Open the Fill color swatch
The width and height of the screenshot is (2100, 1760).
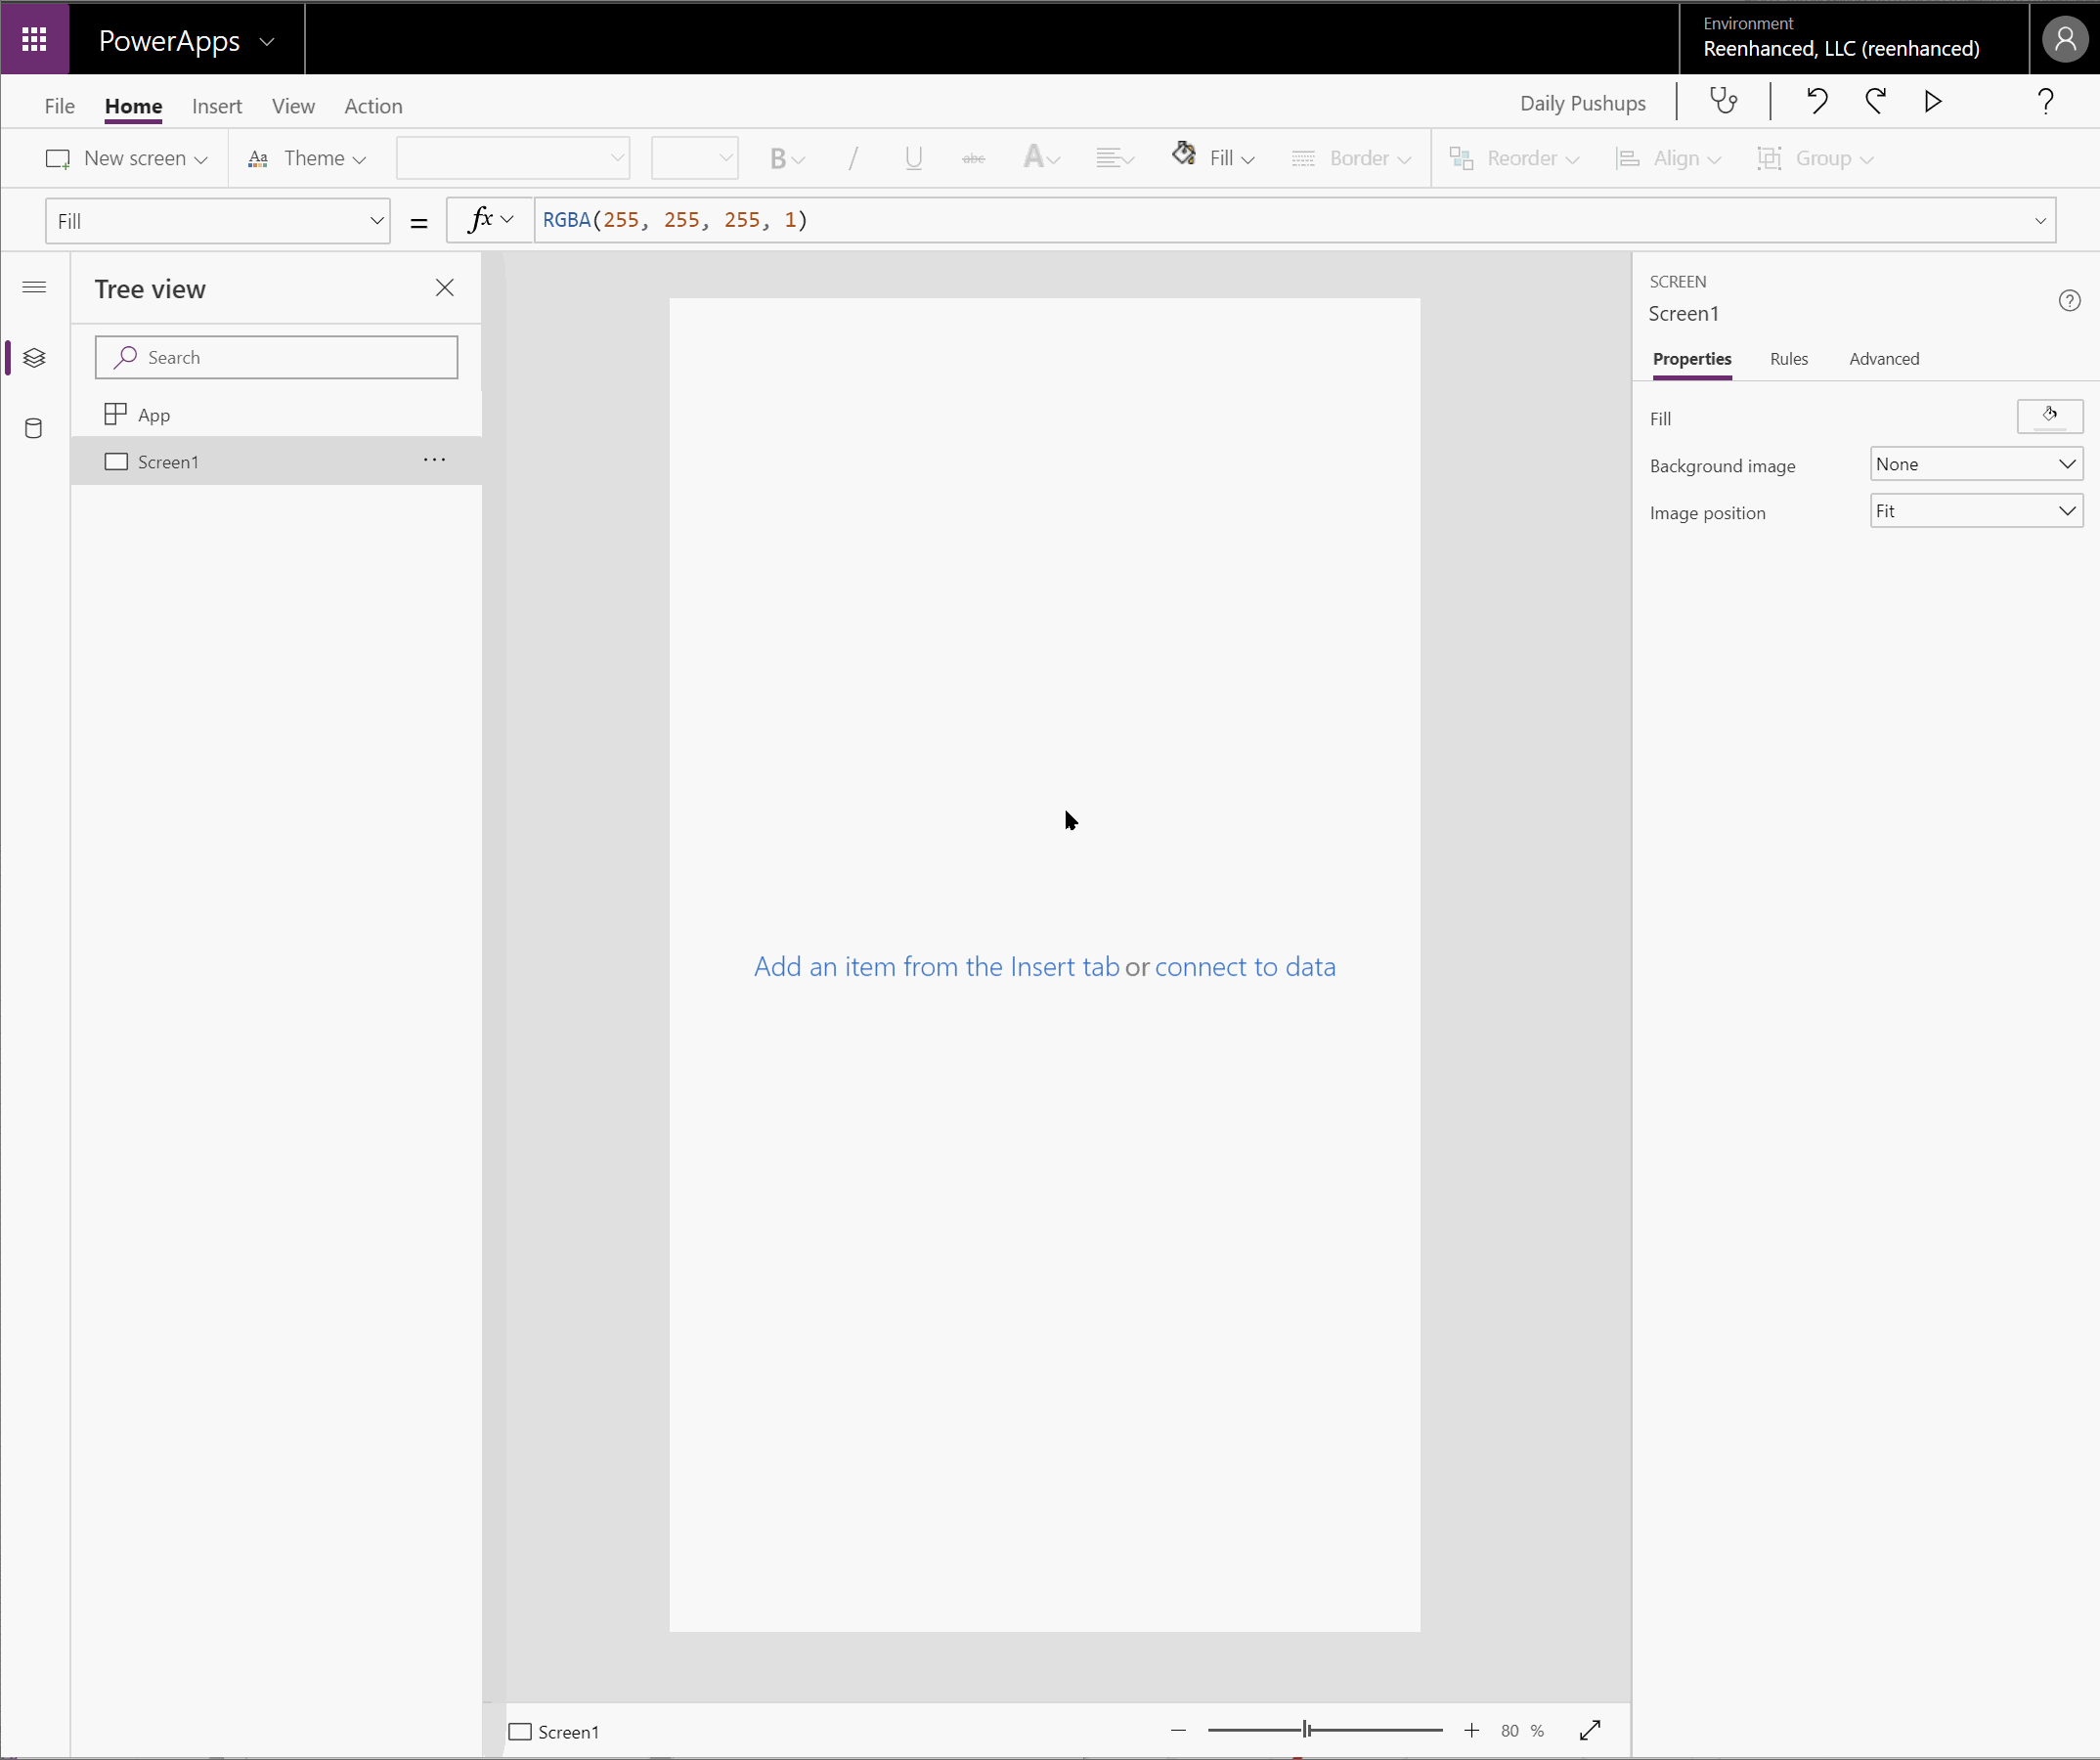pos(2049,416)
